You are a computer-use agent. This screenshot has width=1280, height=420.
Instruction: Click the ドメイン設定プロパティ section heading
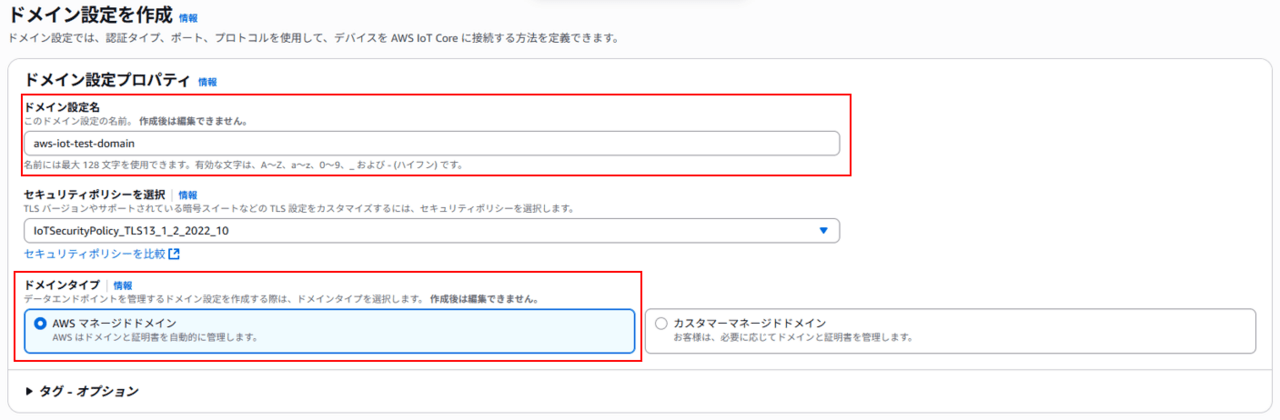coord(106,81)
